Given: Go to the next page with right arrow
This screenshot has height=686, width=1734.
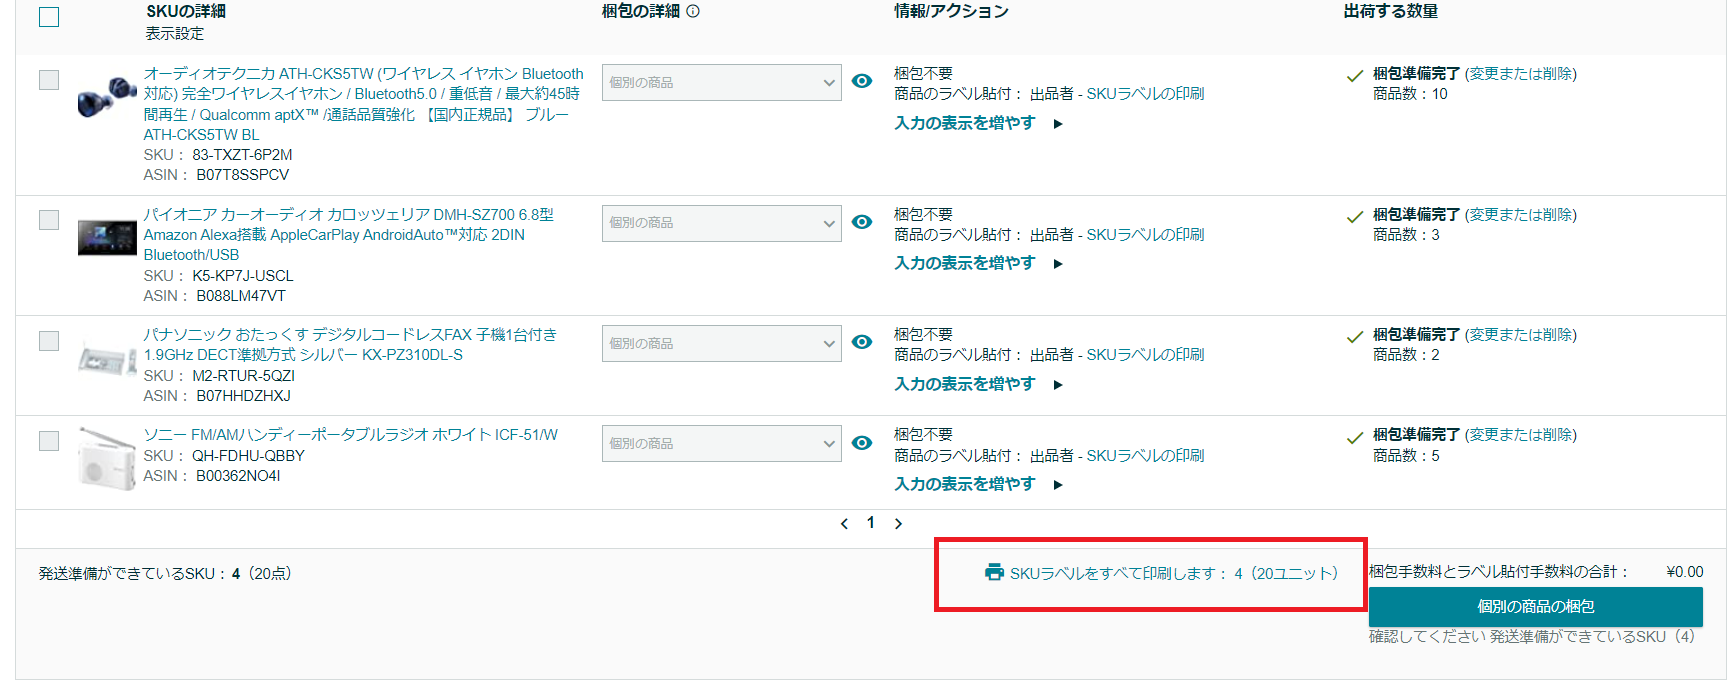Looking at the screenshot, I should (898, 523).
